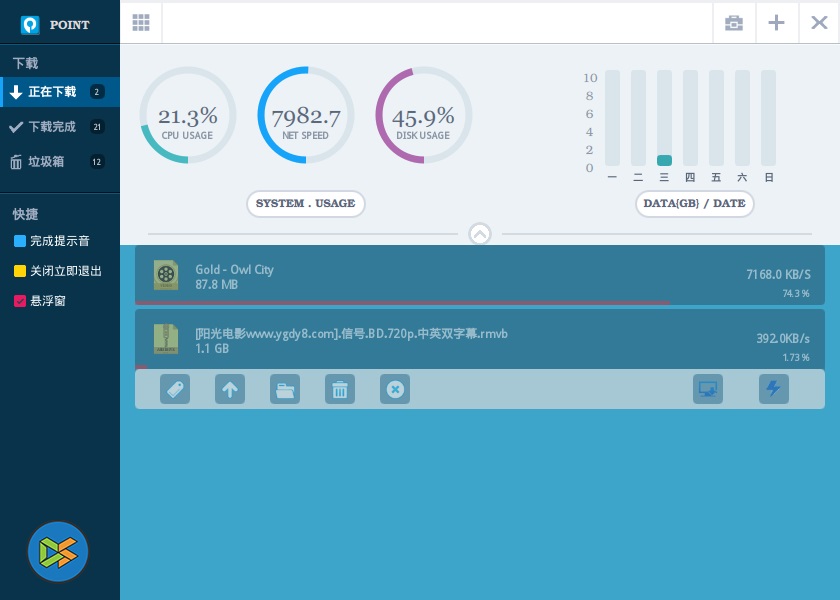Toggle the 关闭立即退出 checkbox
The image size is (840, 600).
pos(20,271)
